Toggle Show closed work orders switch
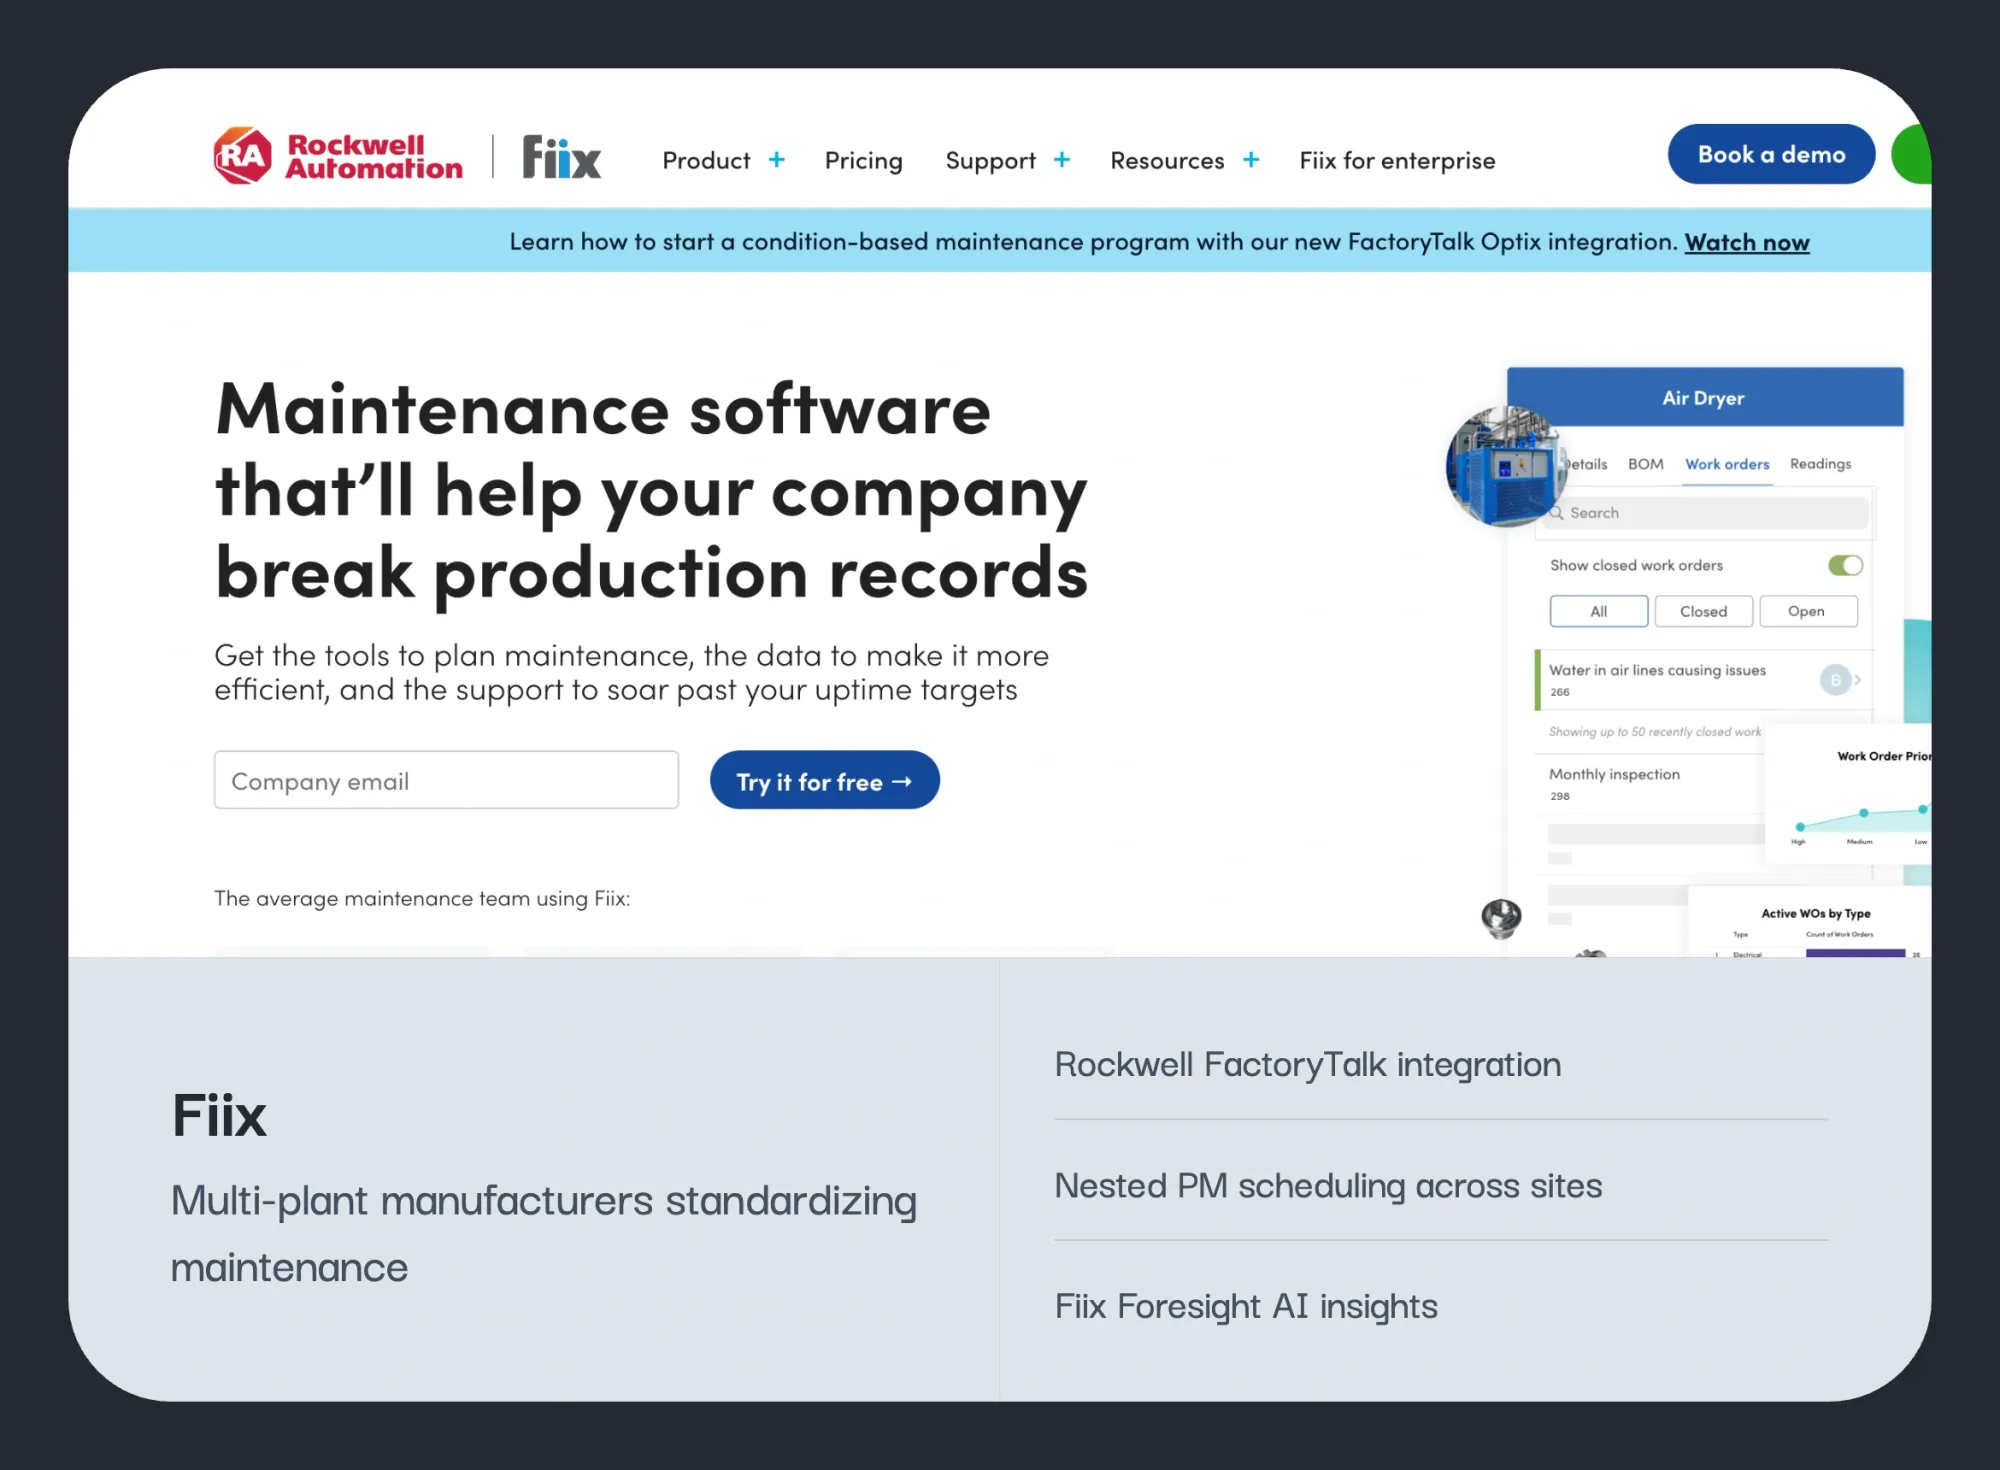Screen dimensions: 2000x1470 (1845, 565)
